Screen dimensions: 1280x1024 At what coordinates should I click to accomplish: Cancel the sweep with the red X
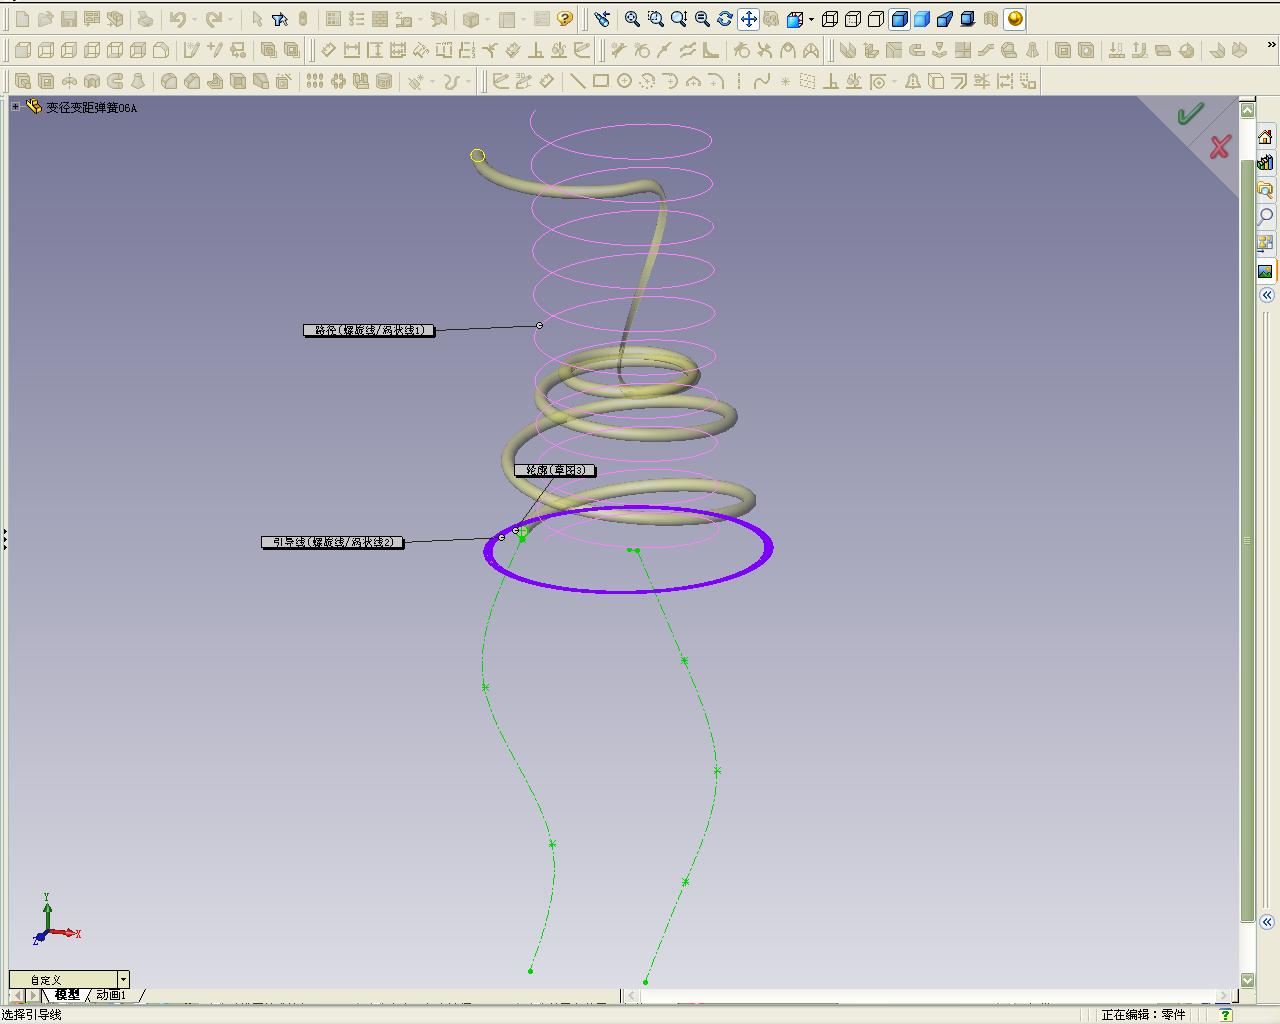tap(1219, 148)
